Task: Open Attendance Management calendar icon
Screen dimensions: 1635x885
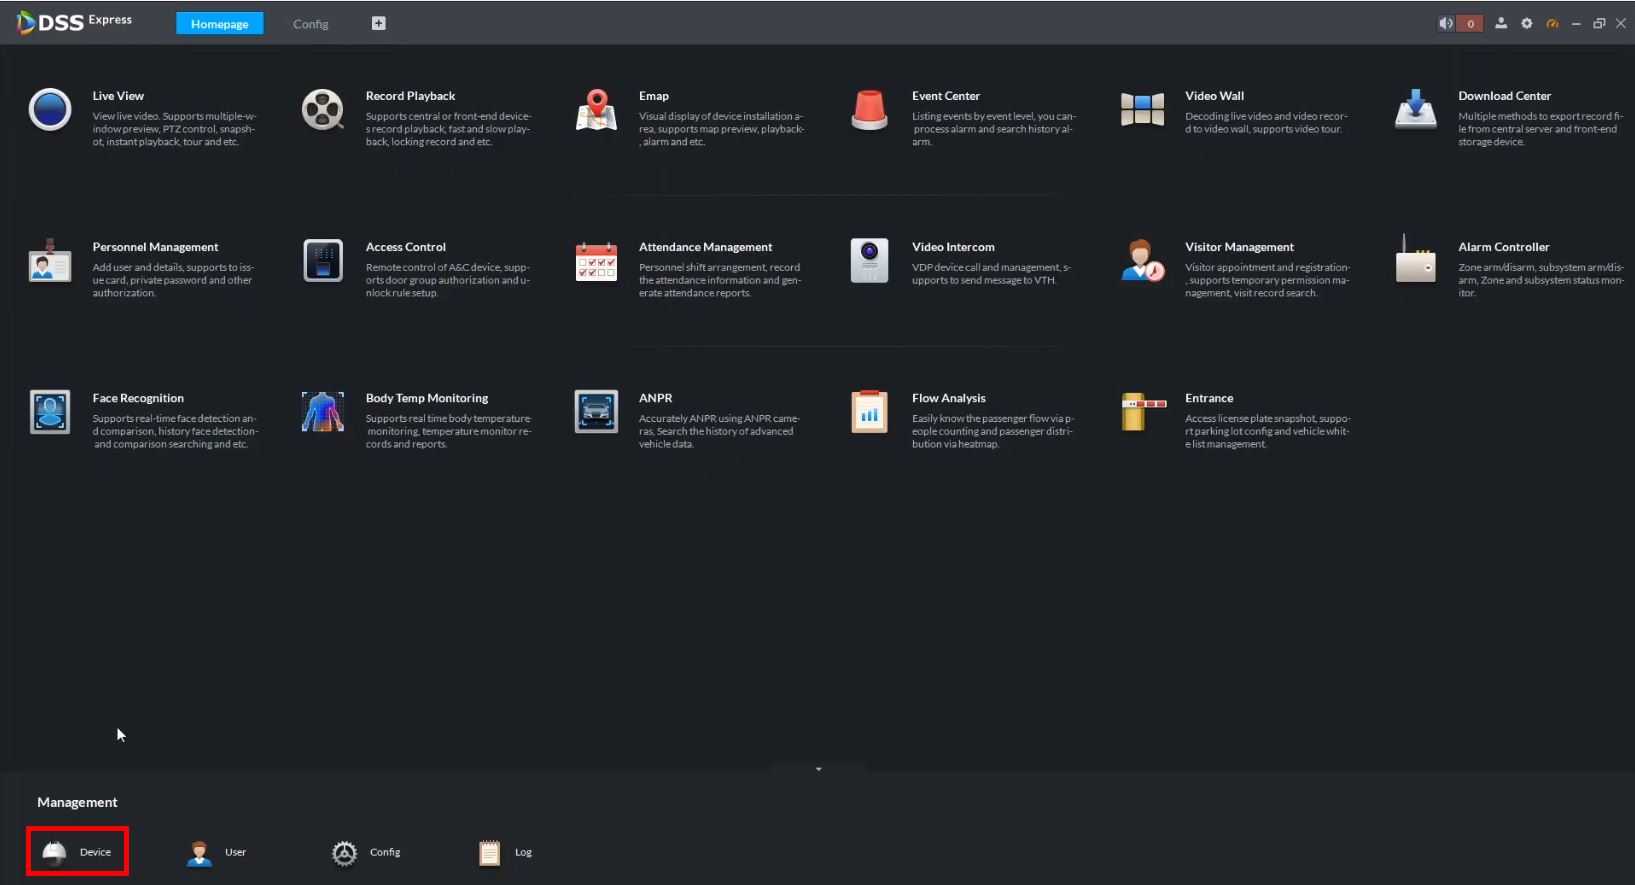Action: tap(596, 261)
